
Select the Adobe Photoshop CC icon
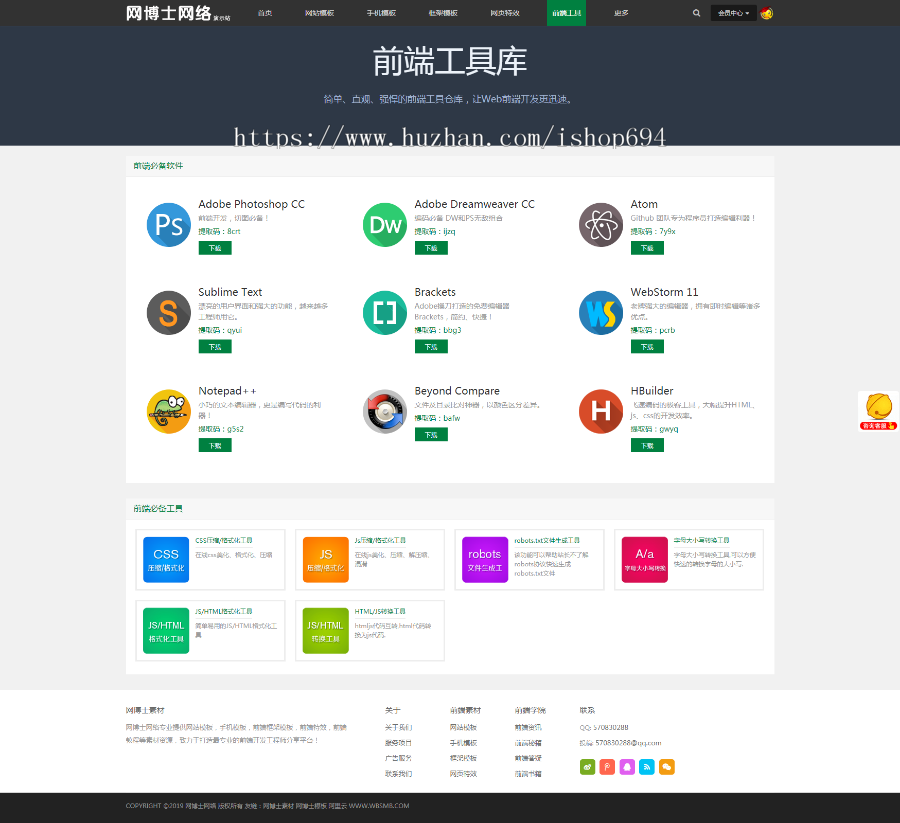point(168,225)
